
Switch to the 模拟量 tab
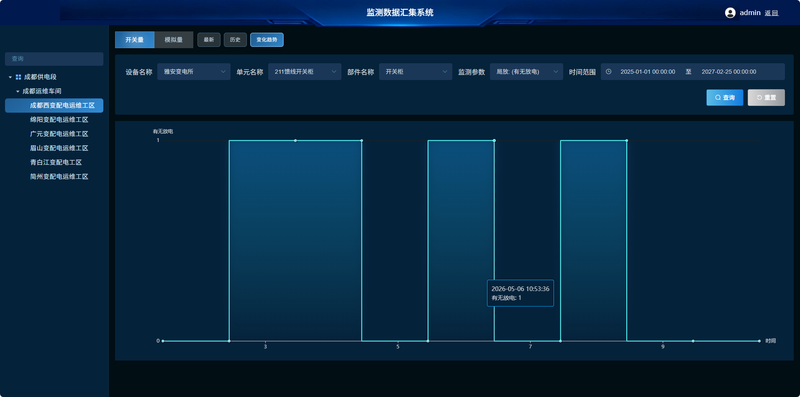tap(173, 40)
